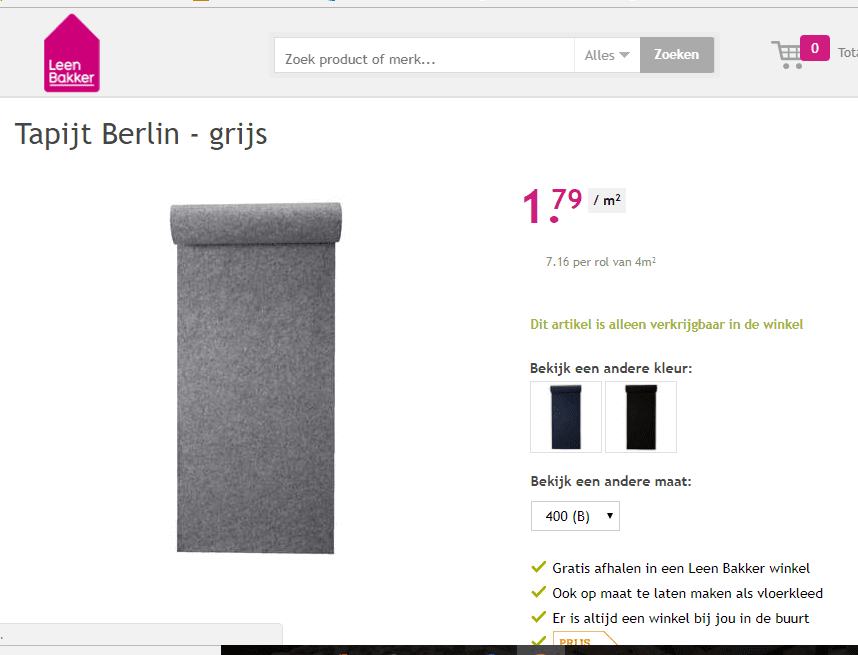This screenshot has height=655, width=858.
Task: Open the shopping cart icon
Action: tap(787, 55)
